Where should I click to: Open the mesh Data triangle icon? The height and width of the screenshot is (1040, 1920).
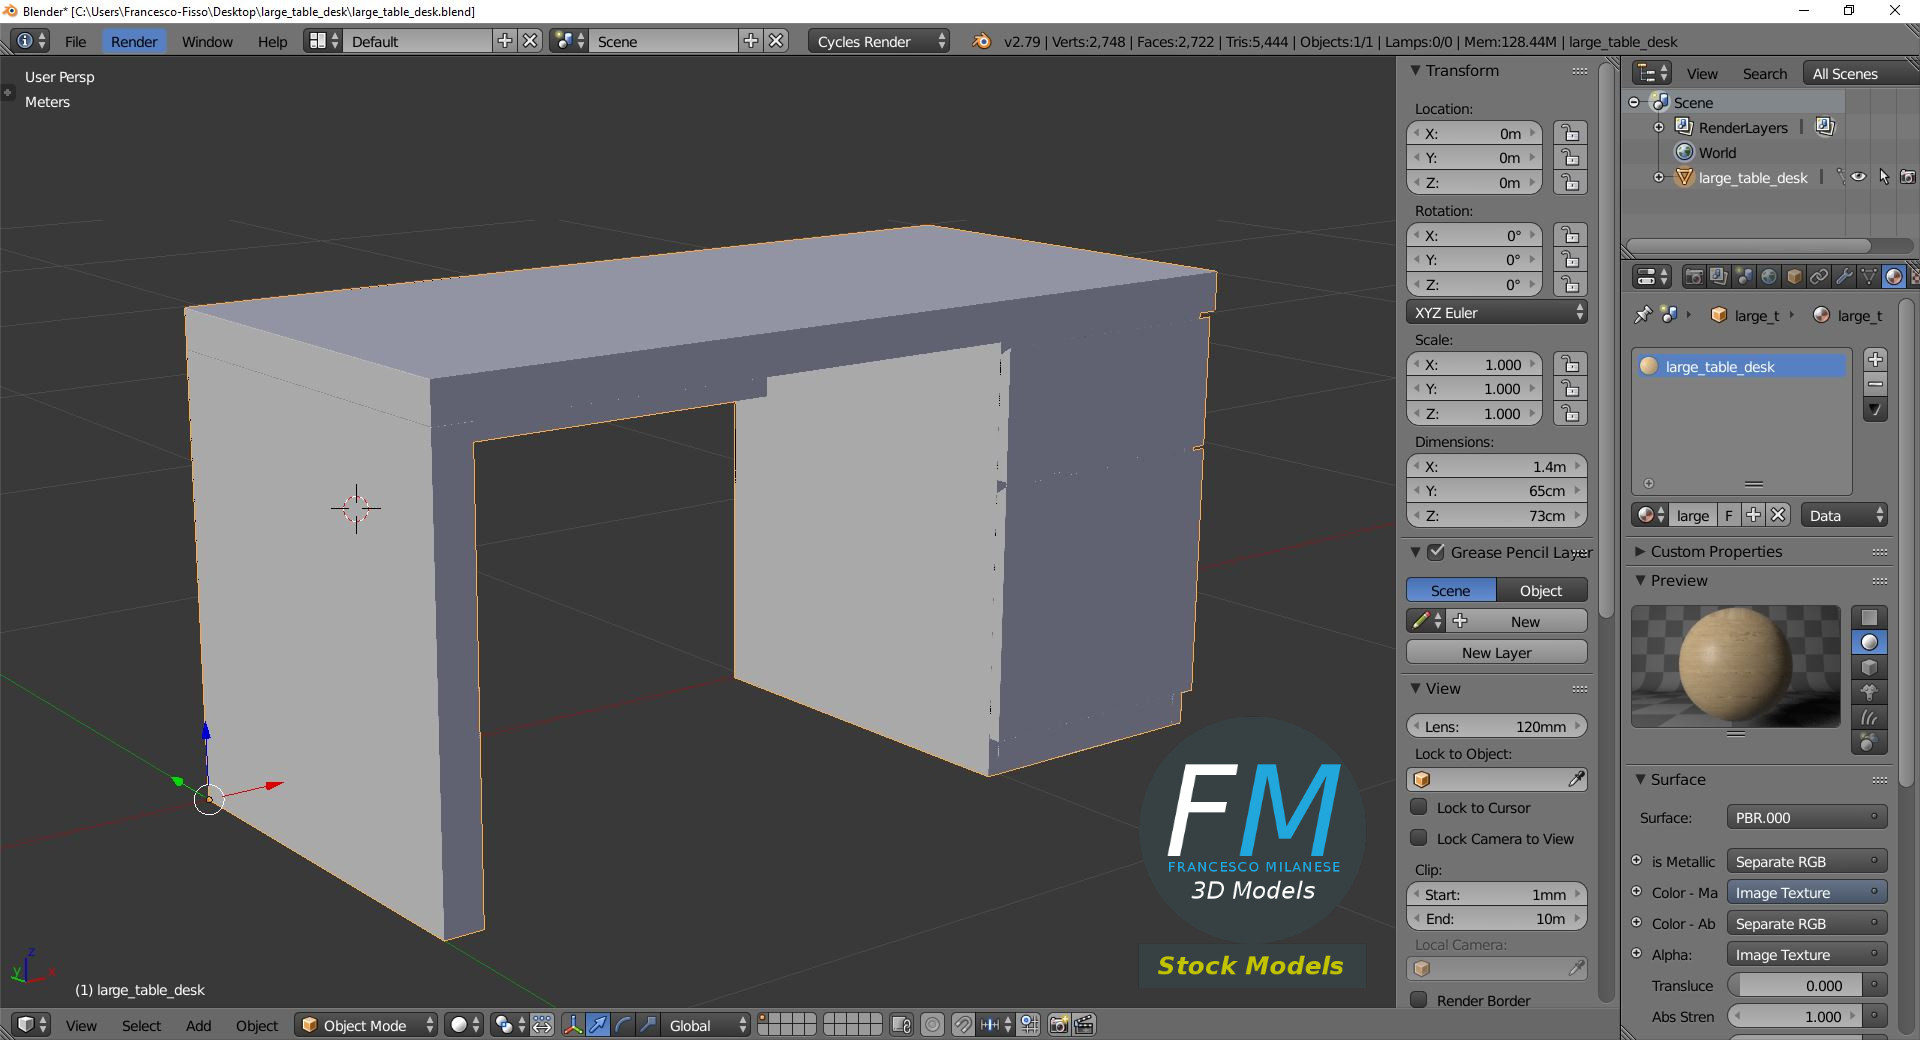coord(1869,277)
